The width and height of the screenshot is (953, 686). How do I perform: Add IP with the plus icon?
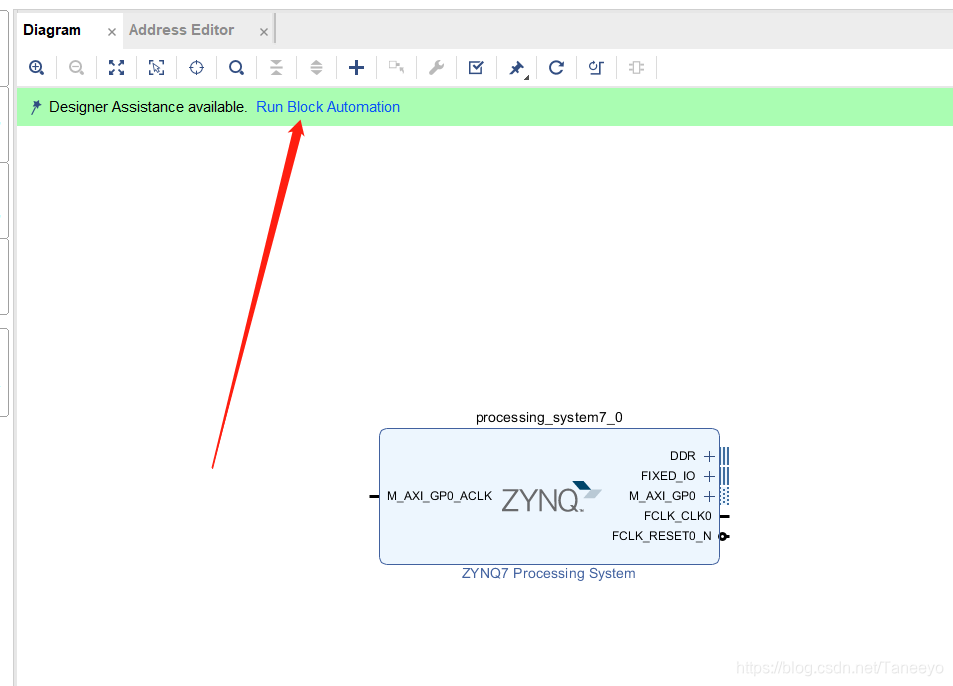[356, 67]
